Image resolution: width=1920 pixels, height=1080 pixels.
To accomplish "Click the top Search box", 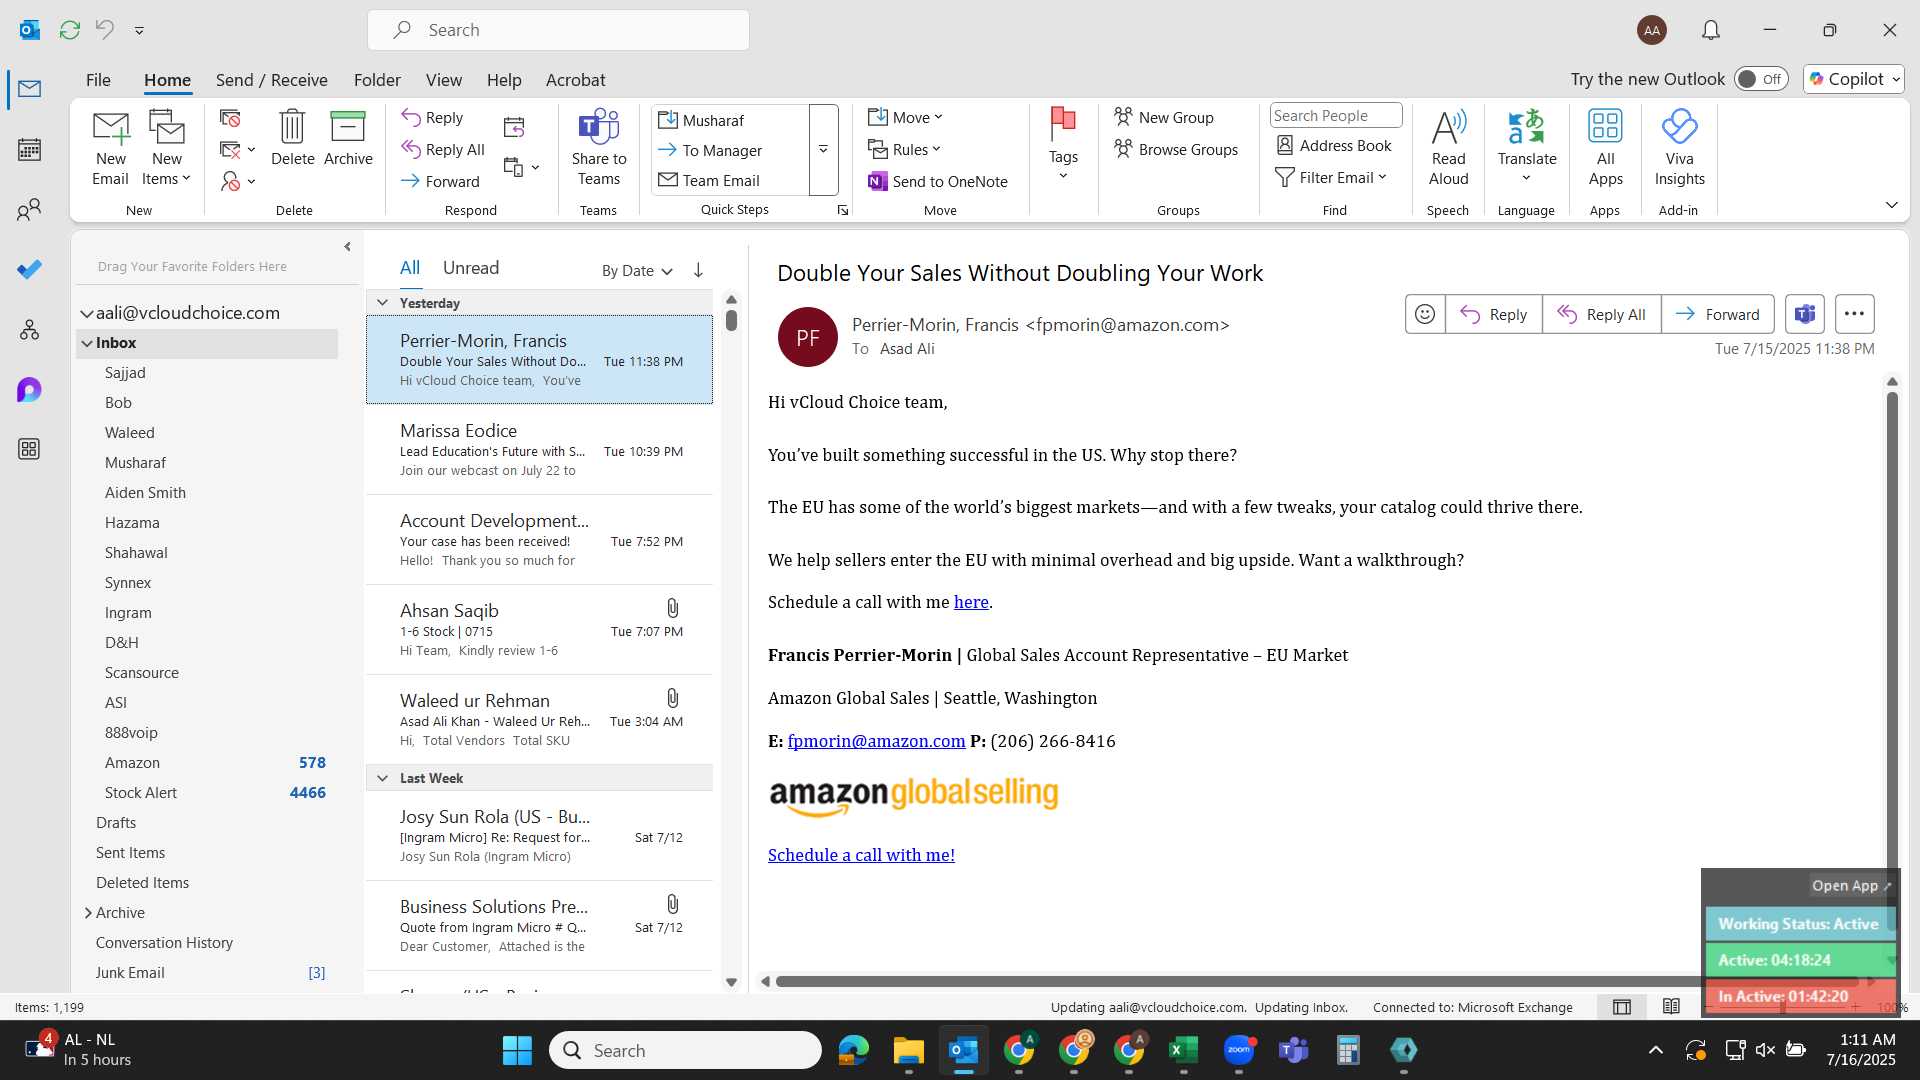I will [558, 30].
